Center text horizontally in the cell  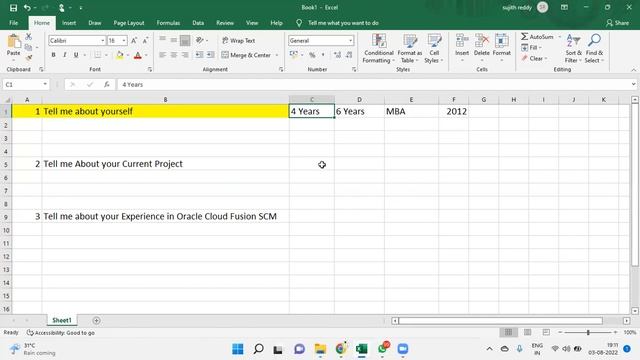174,55
